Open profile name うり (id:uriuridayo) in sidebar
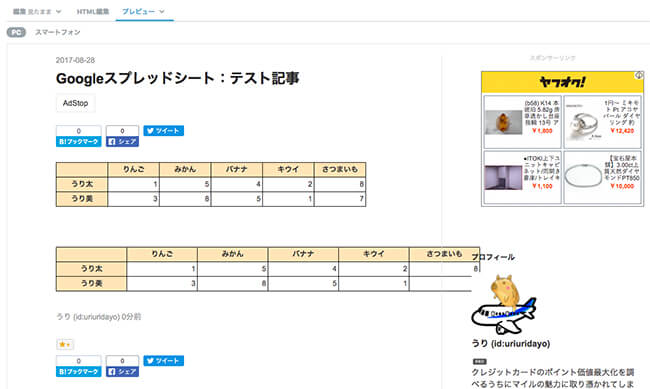 pos(511,344)
